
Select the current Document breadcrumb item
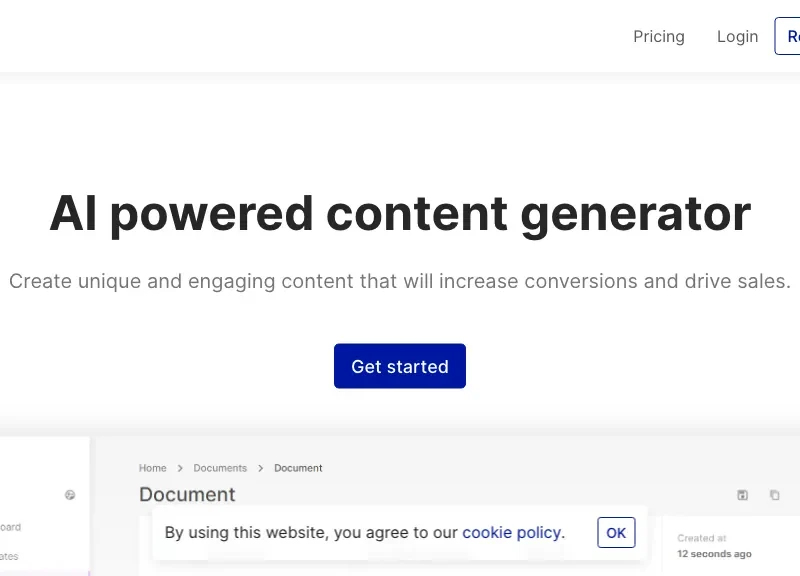click(x=298, y=468)
